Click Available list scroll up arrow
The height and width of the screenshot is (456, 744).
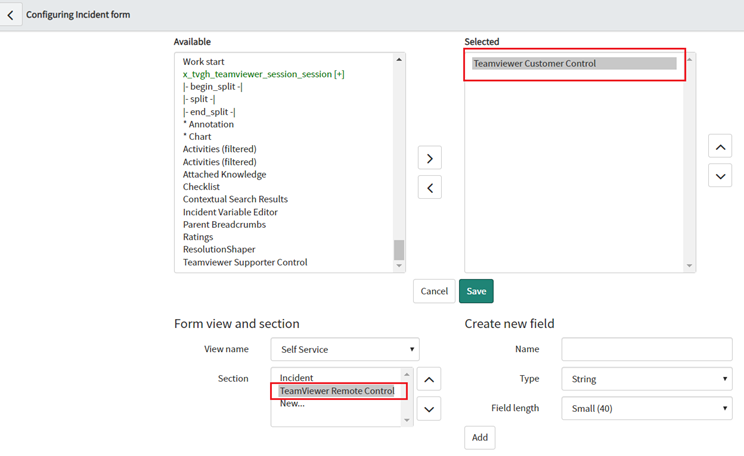tap(399, 59)
